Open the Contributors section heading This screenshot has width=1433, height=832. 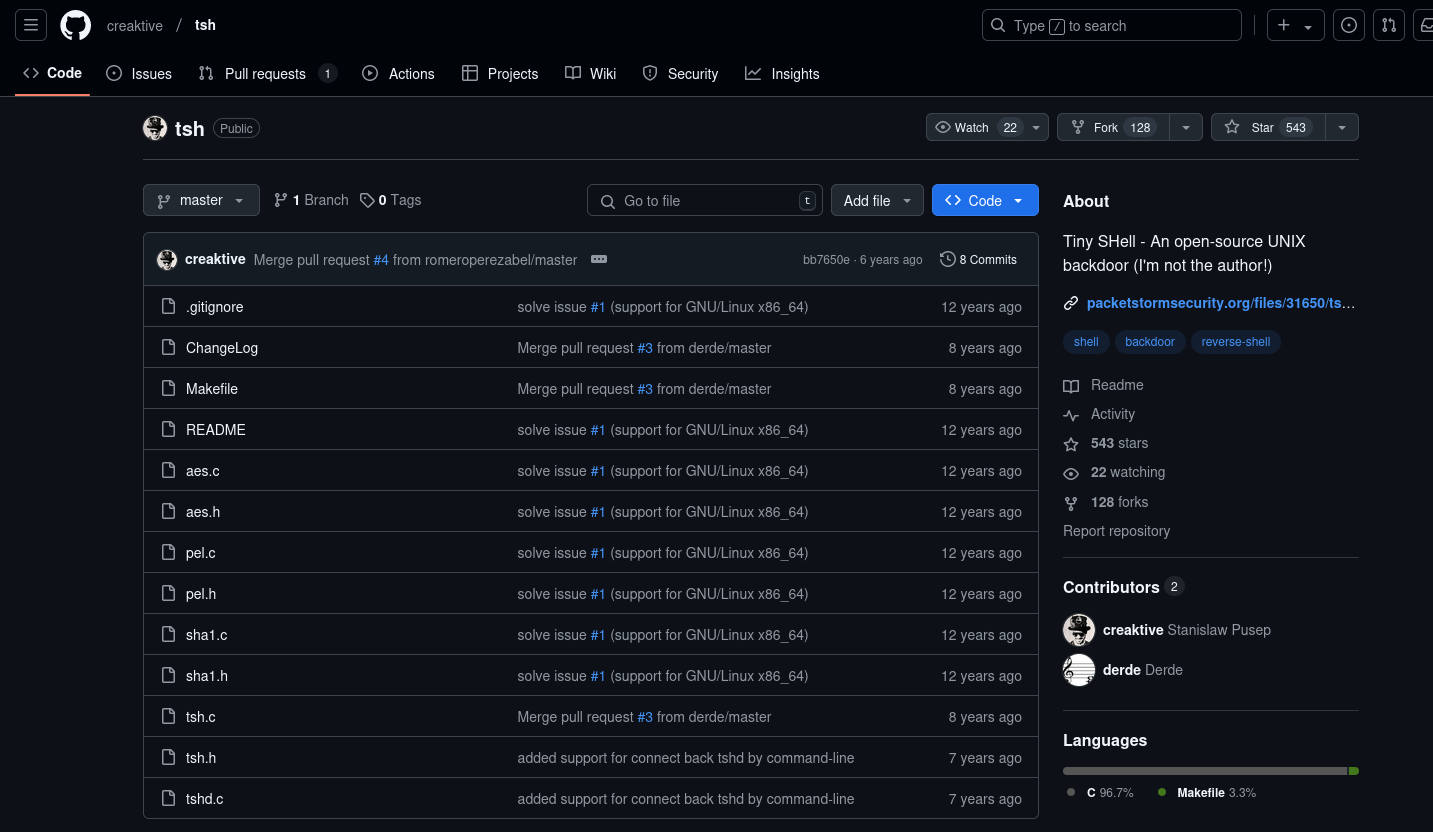pyautogui.click(x=1123, y=587)
